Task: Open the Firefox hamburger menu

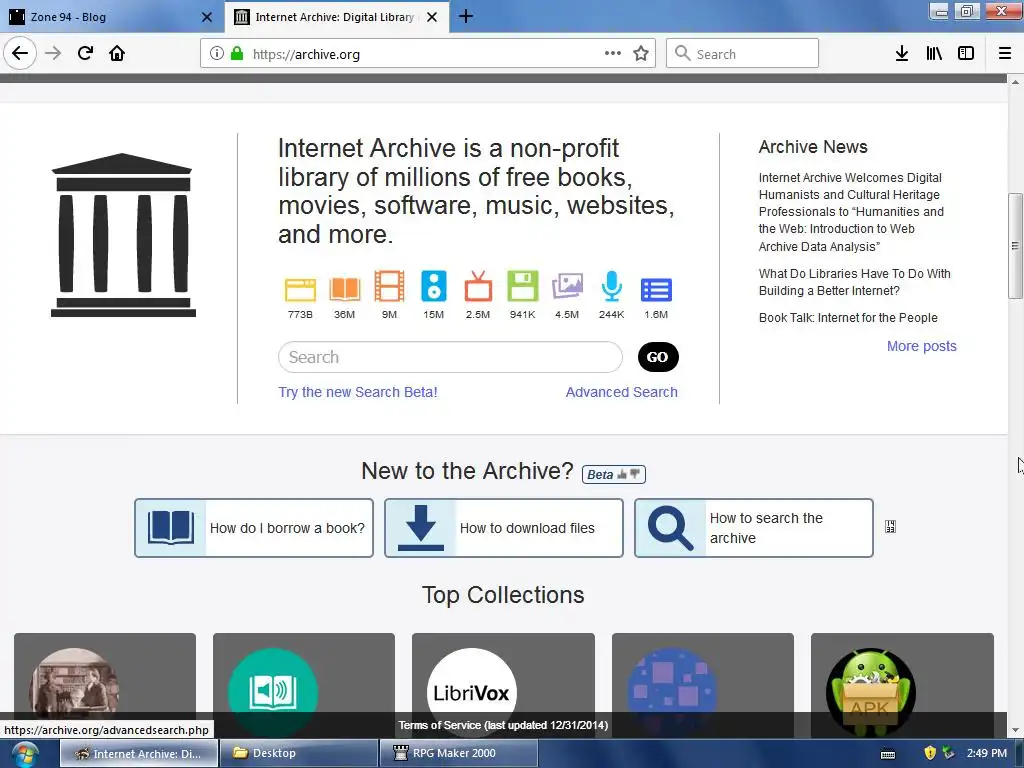Action: point(1005,54)
